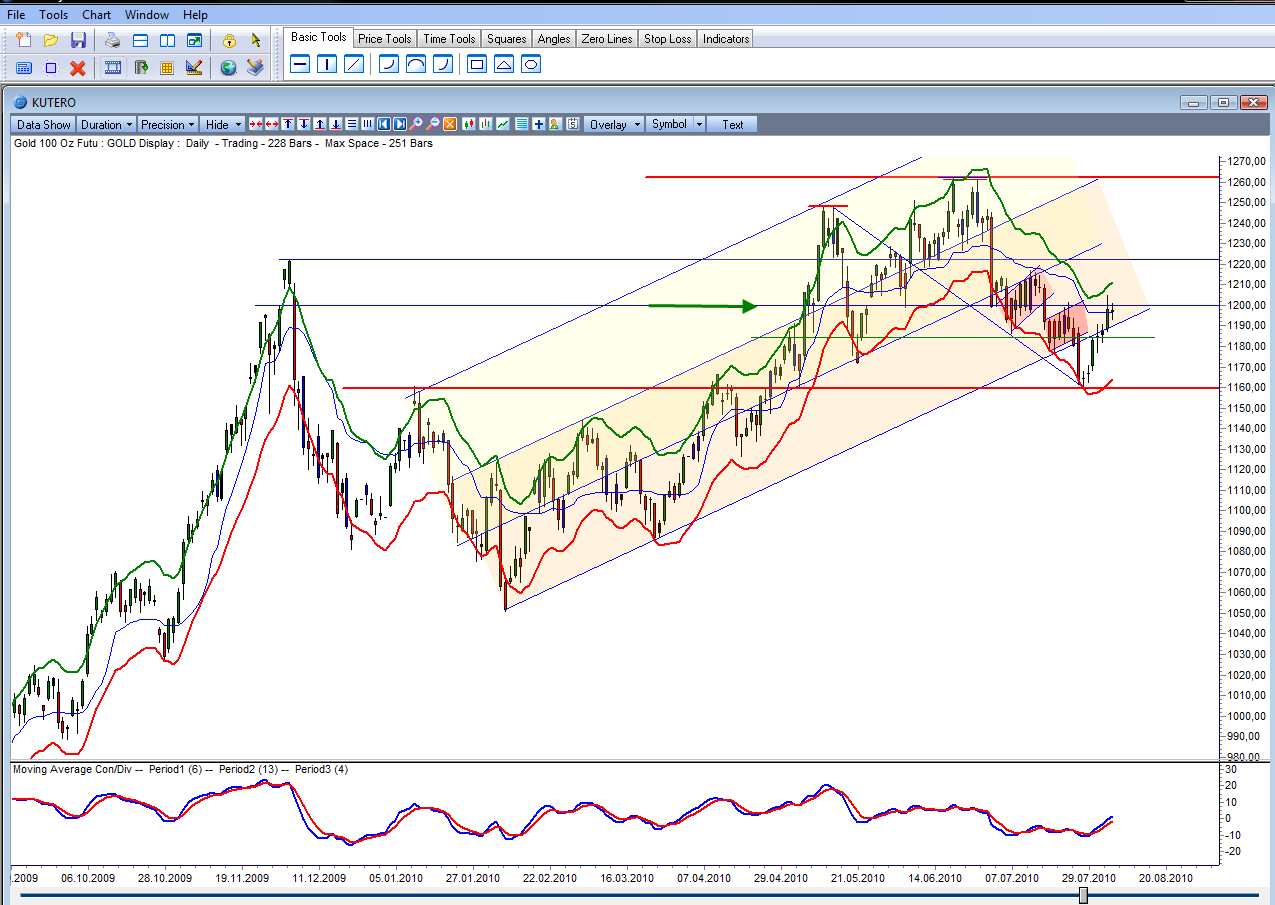The image size is (1275, 905).
Task: Click the zoom in magnifier icon
Action: tap(416, 125)
